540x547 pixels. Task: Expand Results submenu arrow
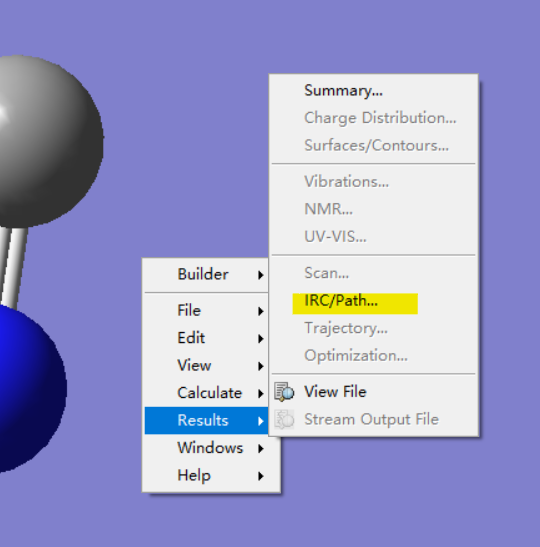261,421
